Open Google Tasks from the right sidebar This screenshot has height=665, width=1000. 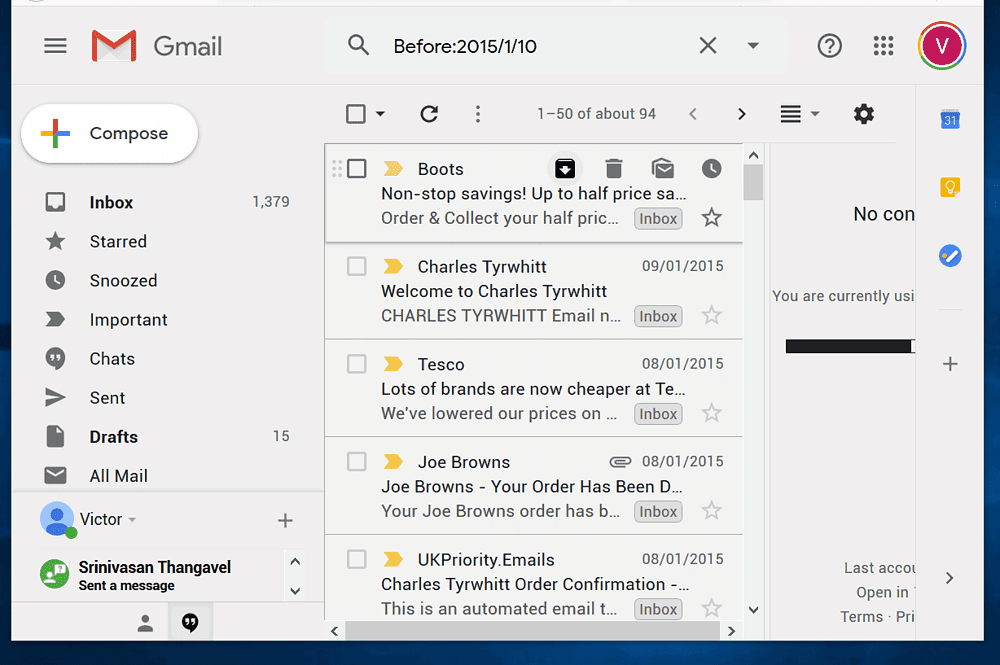(x=949, y=255)
